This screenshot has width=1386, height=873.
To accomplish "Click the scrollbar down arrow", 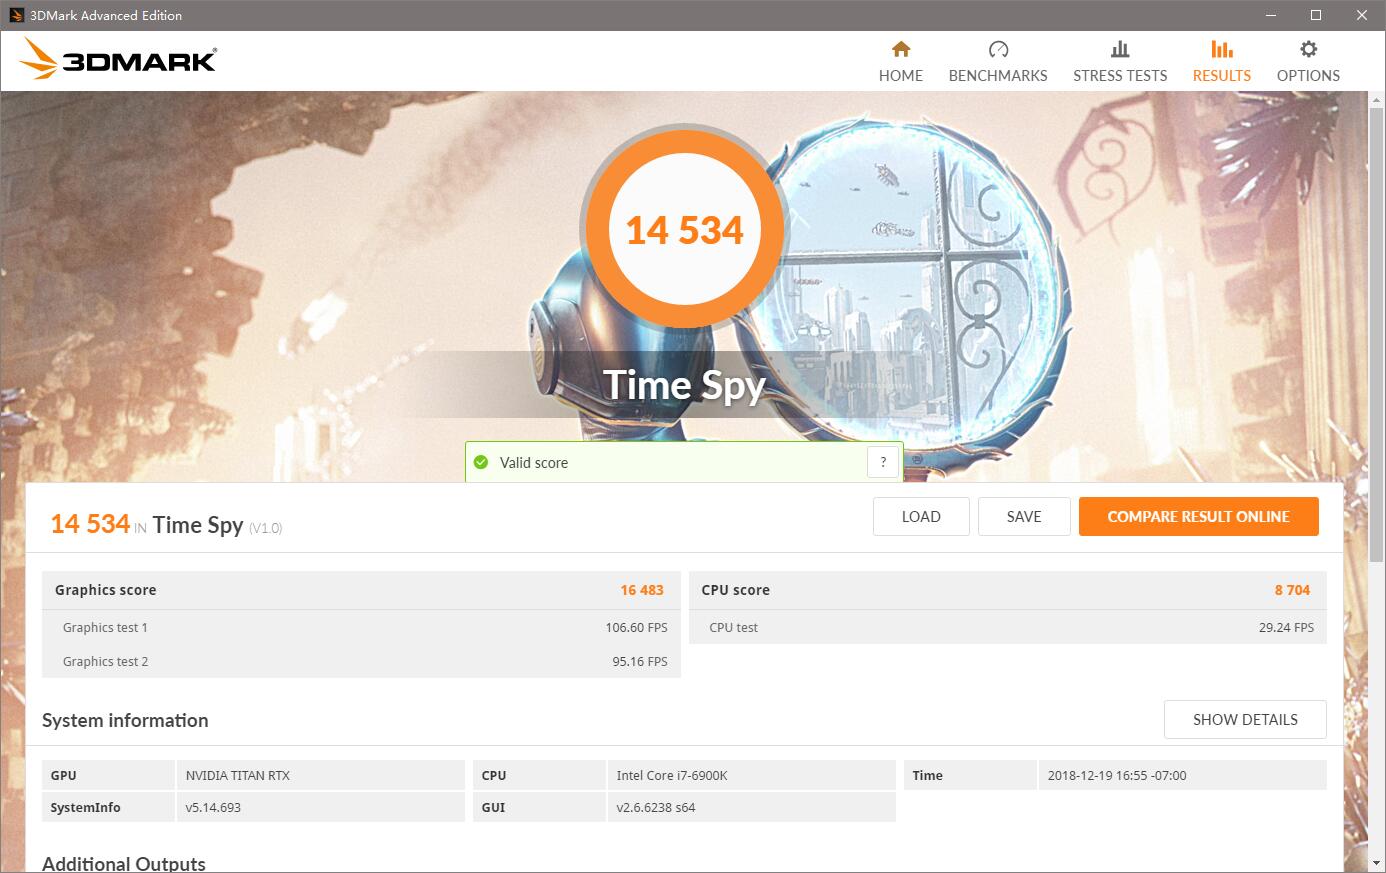I will click(x=1377, y=863).
